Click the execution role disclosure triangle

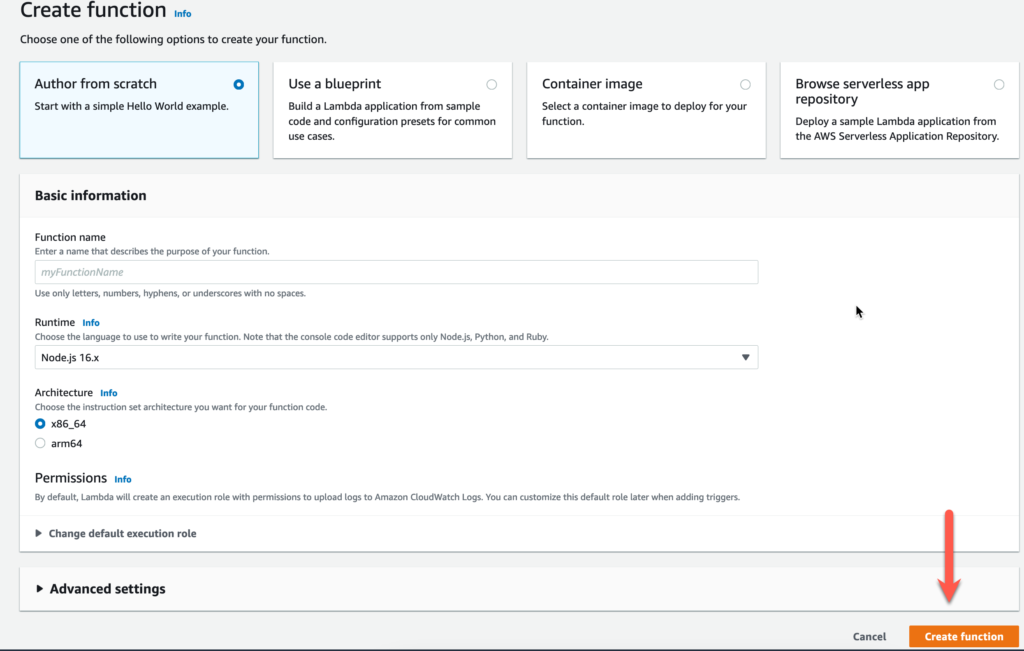click(x=39, y=534)
